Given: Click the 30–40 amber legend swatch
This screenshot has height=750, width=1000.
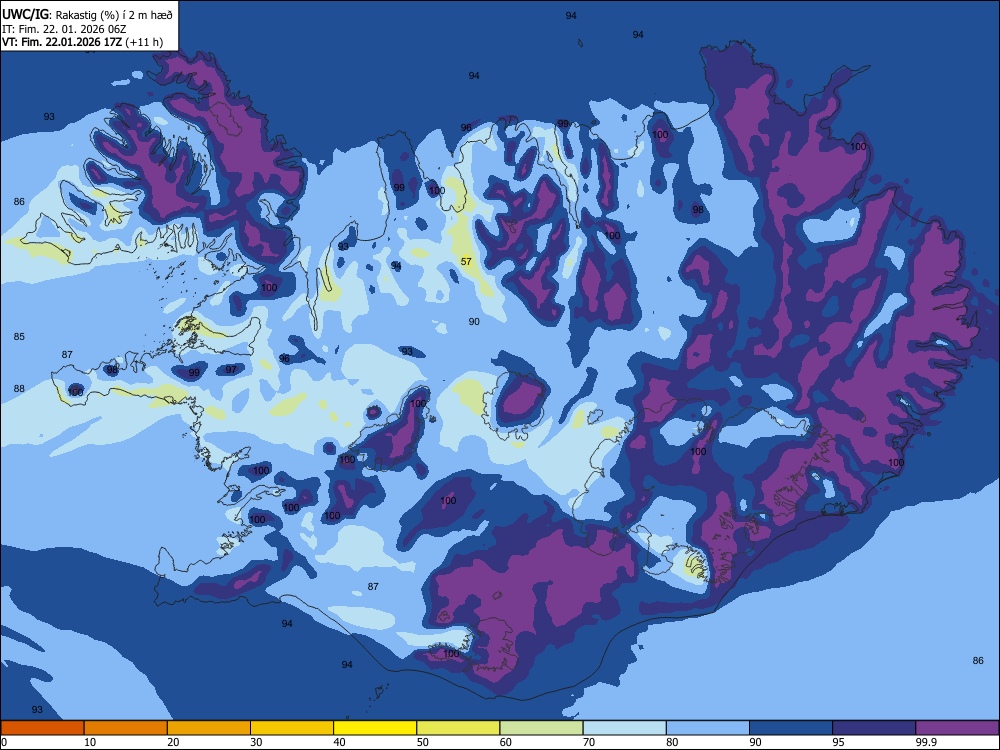Looking at the screenshot, I should click(x=292, y=728).
